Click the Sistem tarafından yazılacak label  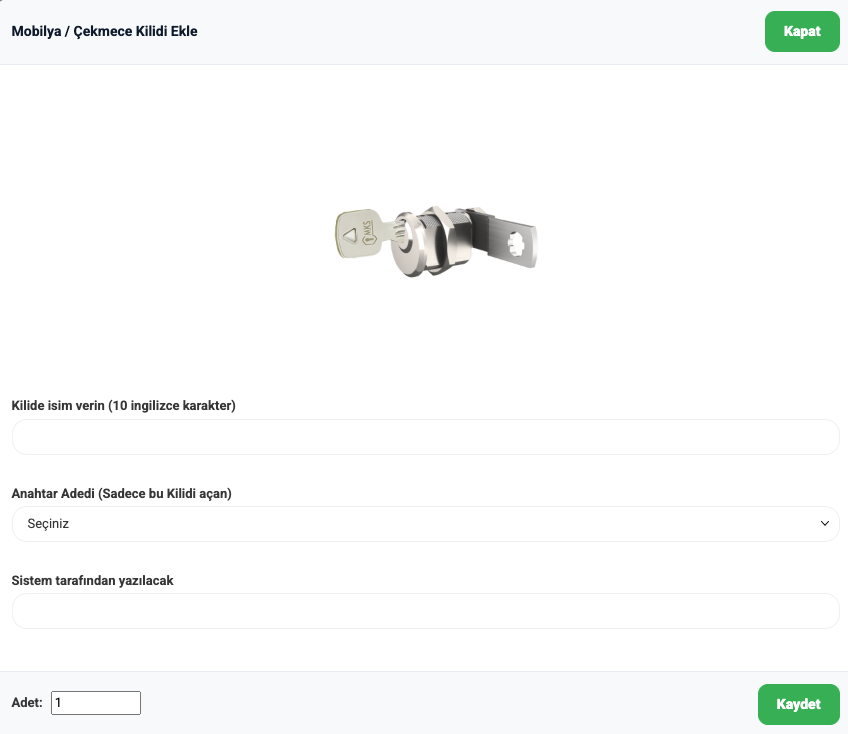click(x=92, y=580)
